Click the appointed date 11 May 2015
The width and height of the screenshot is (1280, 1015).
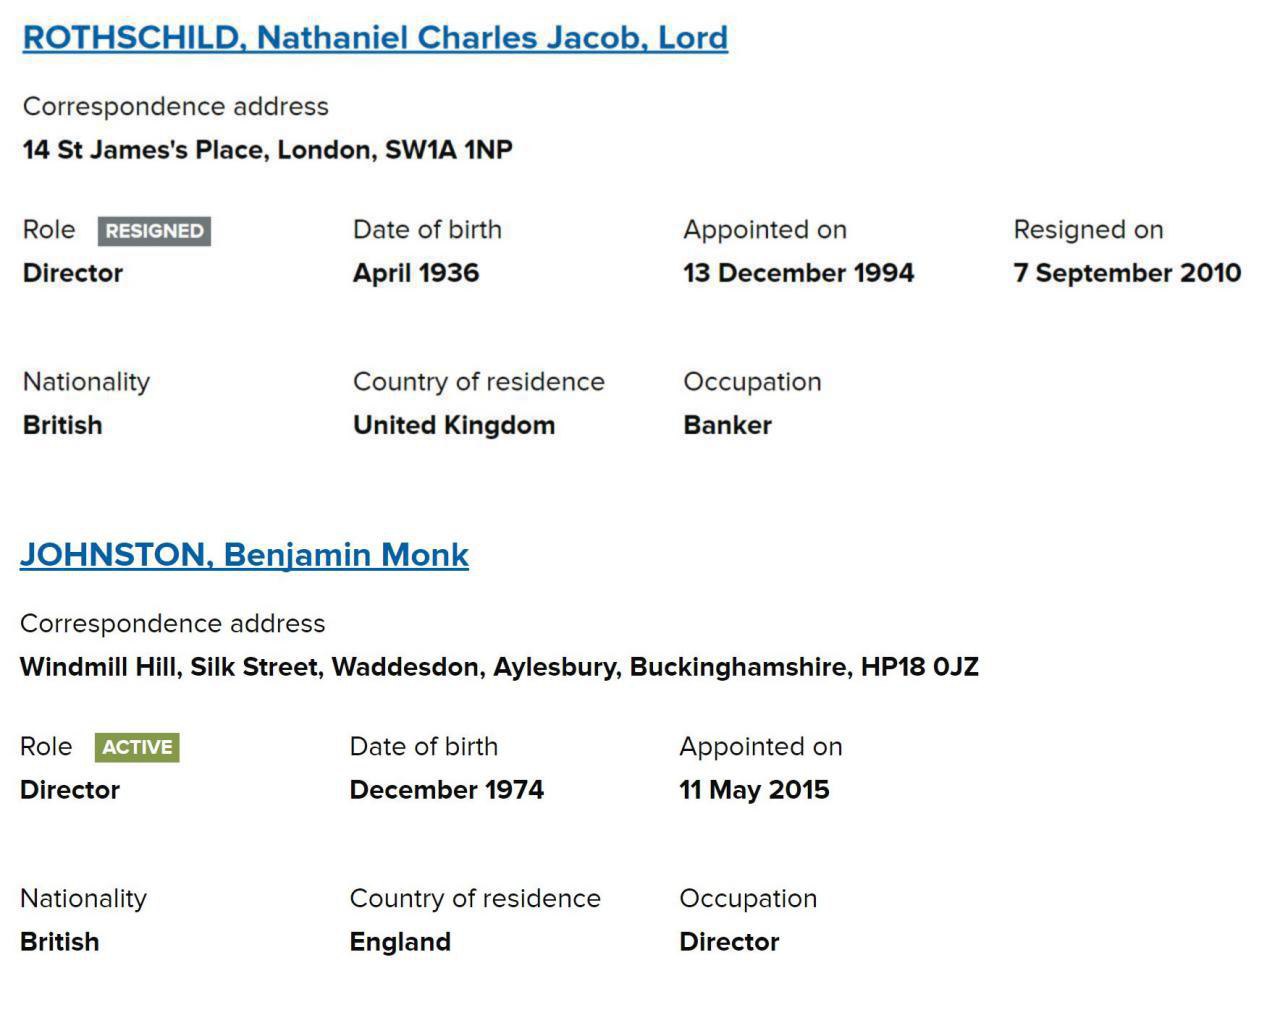(754, 790)
